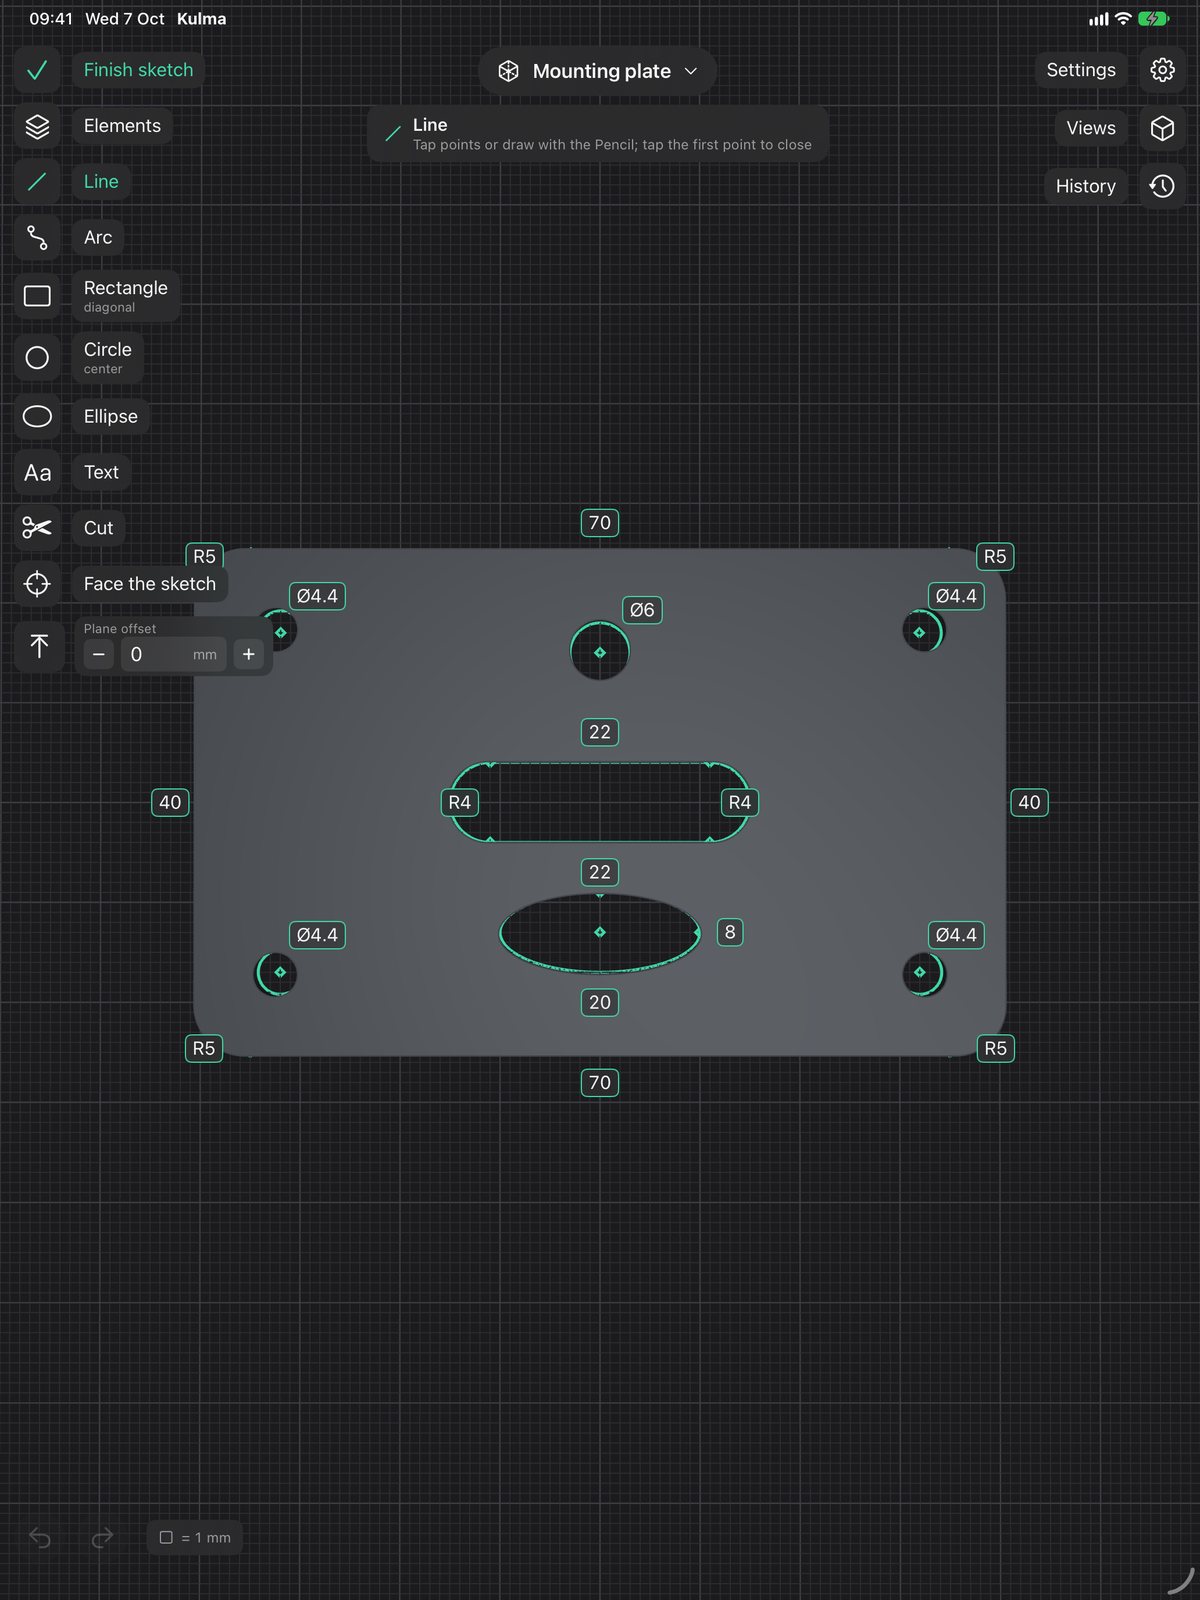
Task: Increase plane offset with plus button
Action: (x=249, y=654)
